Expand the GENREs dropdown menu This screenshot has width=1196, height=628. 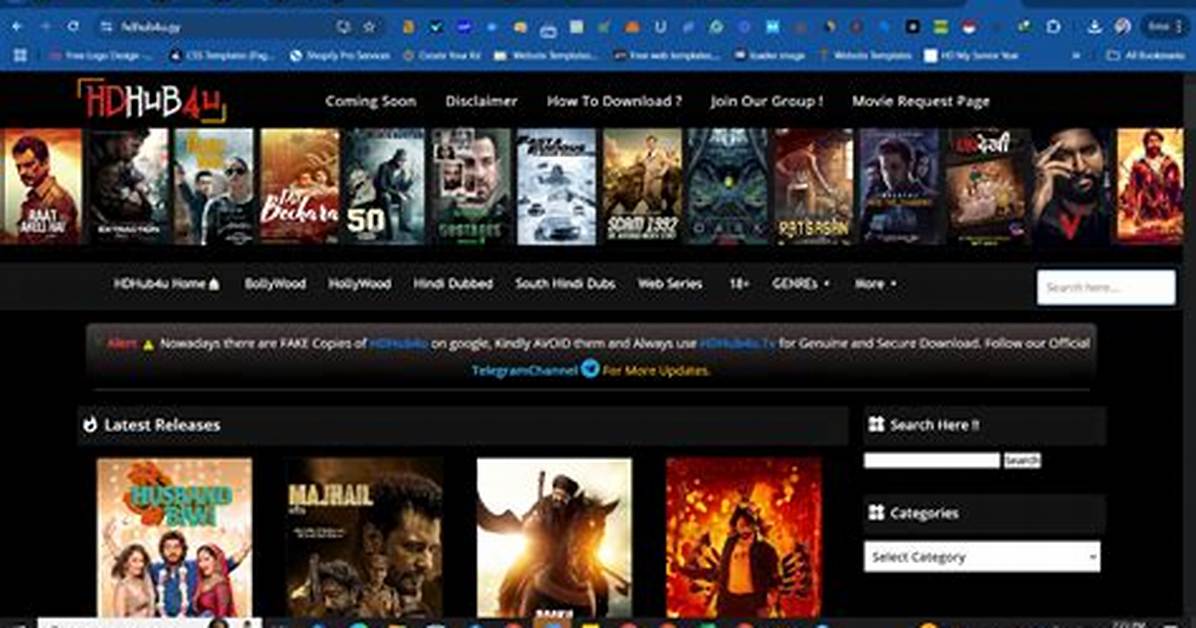pyautogui.click(x=801, y=284)
